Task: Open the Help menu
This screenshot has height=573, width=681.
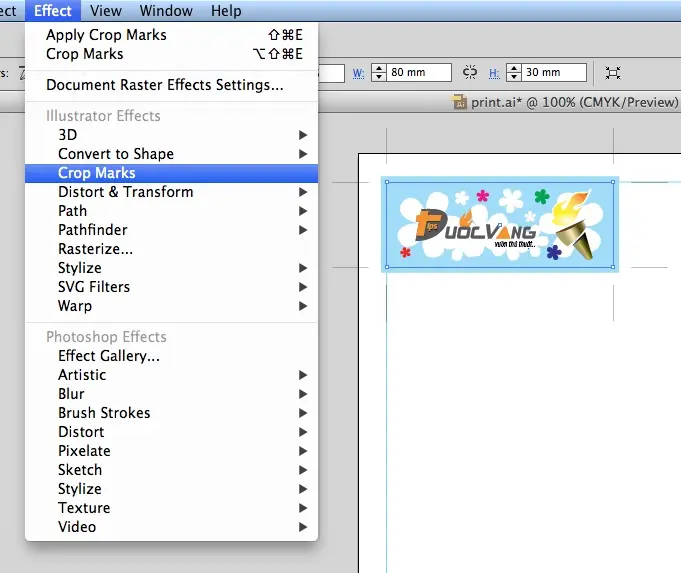Action: [226, 11]
